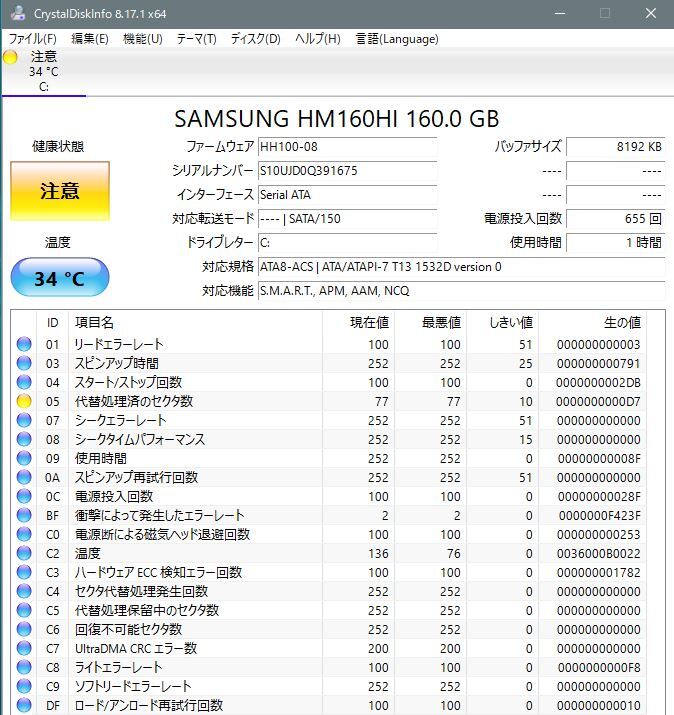
Task: Click the status icon for row 0A スピンアップ再試行回数
Action: 24,477
